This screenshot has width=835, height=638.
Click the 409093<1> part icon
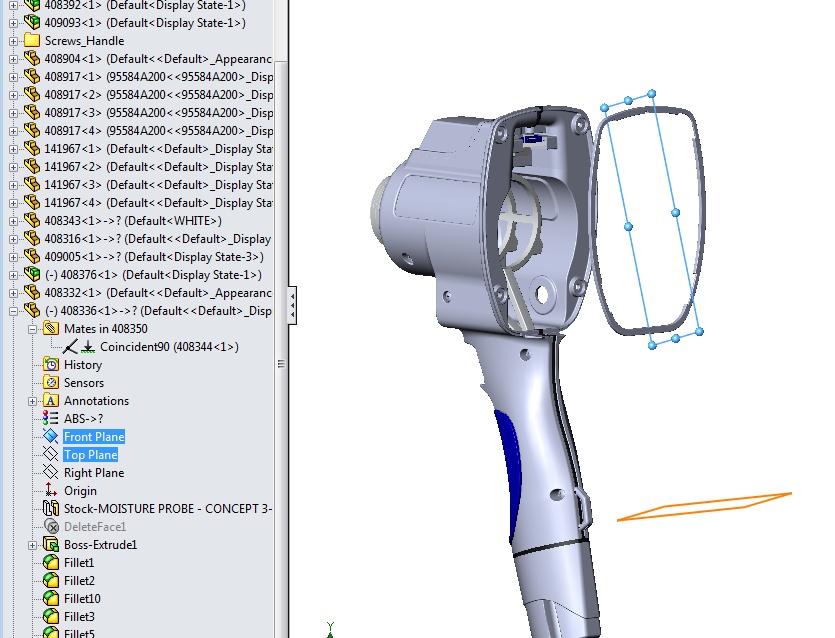click(x=32, y=22)
